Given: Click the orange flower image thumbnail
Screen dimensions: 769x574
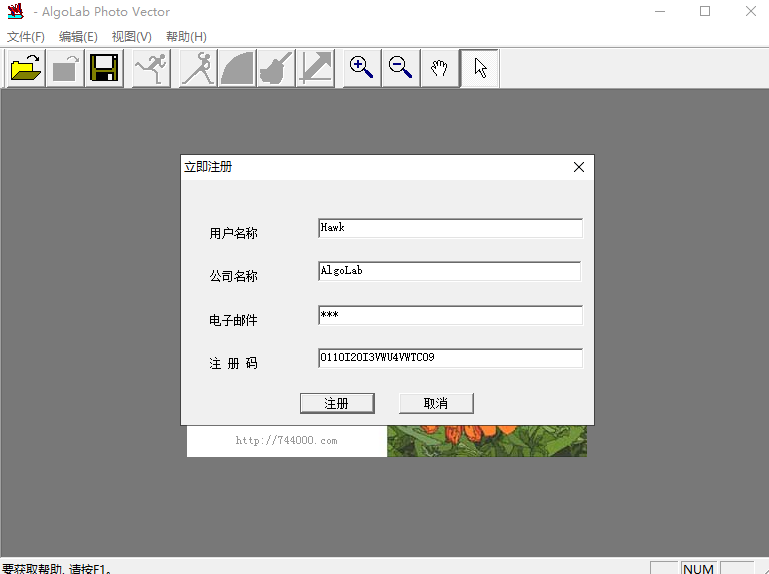Looking at the screenshot, I should (487, 441).
